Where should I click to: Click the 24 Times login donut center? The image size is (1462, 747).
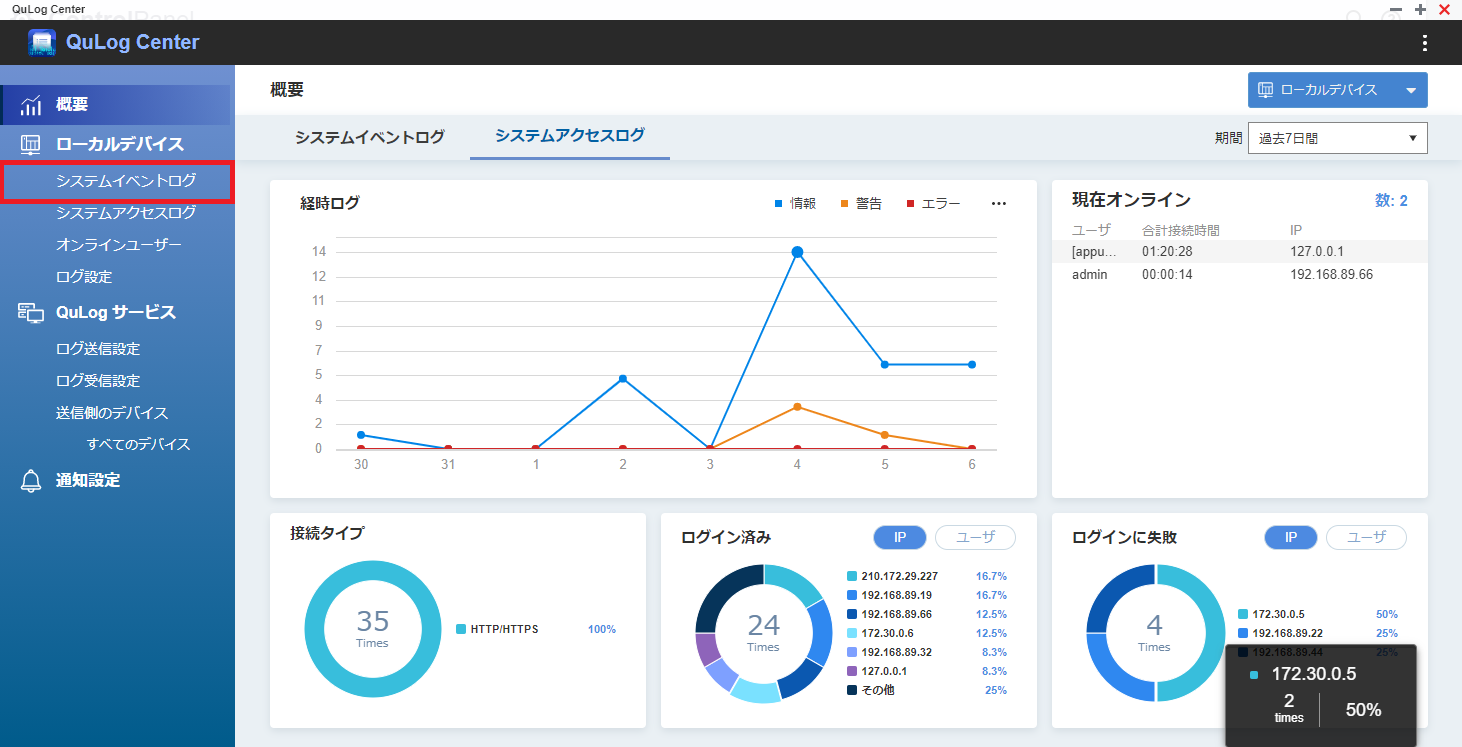763,632
